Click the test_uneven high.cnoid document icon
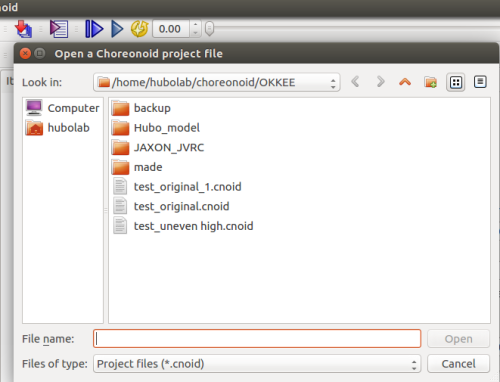This screenshot has height=382, width=500. coord(120,225)
